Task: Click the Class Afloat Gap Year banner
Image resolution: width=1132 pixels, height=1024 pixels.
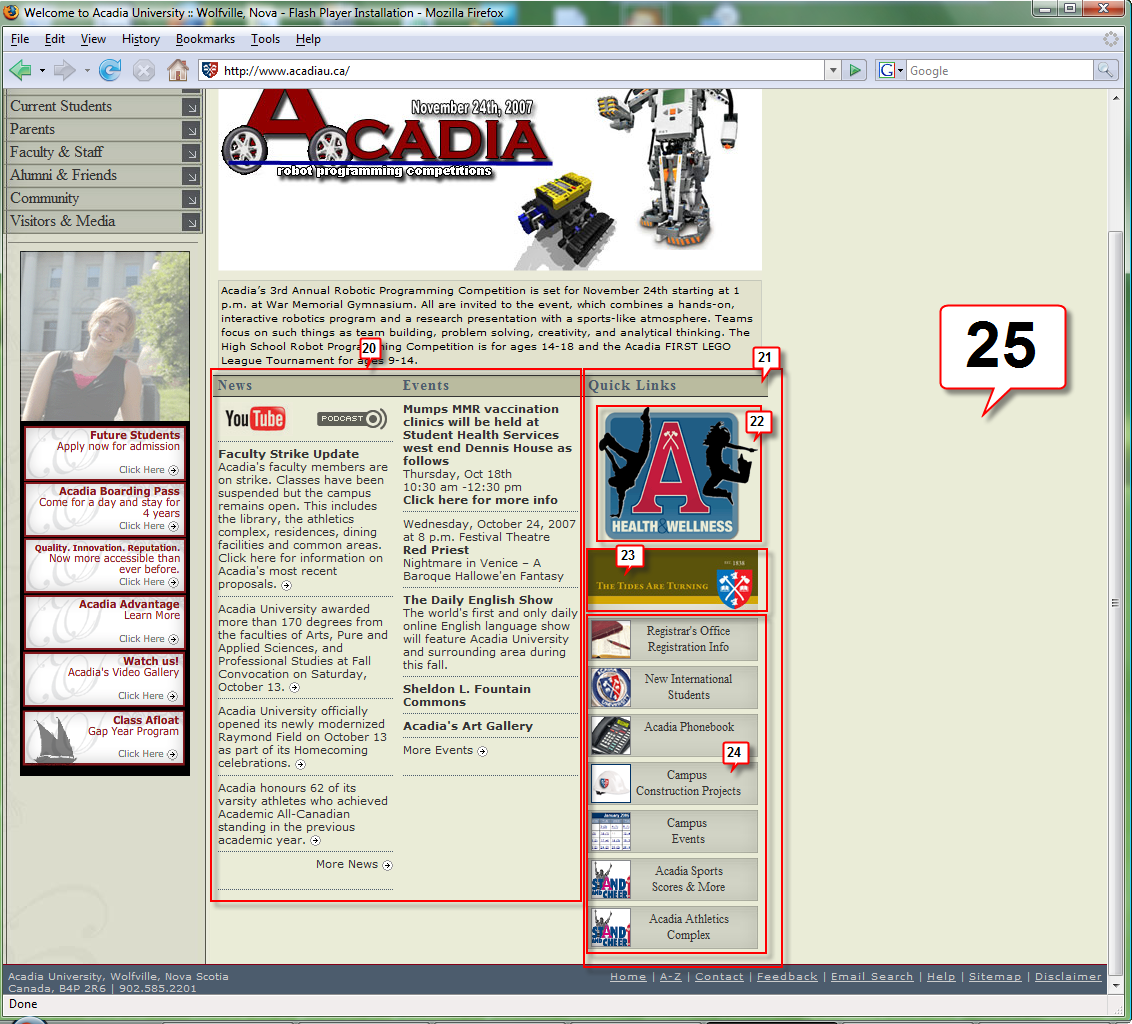Action: 105,737
